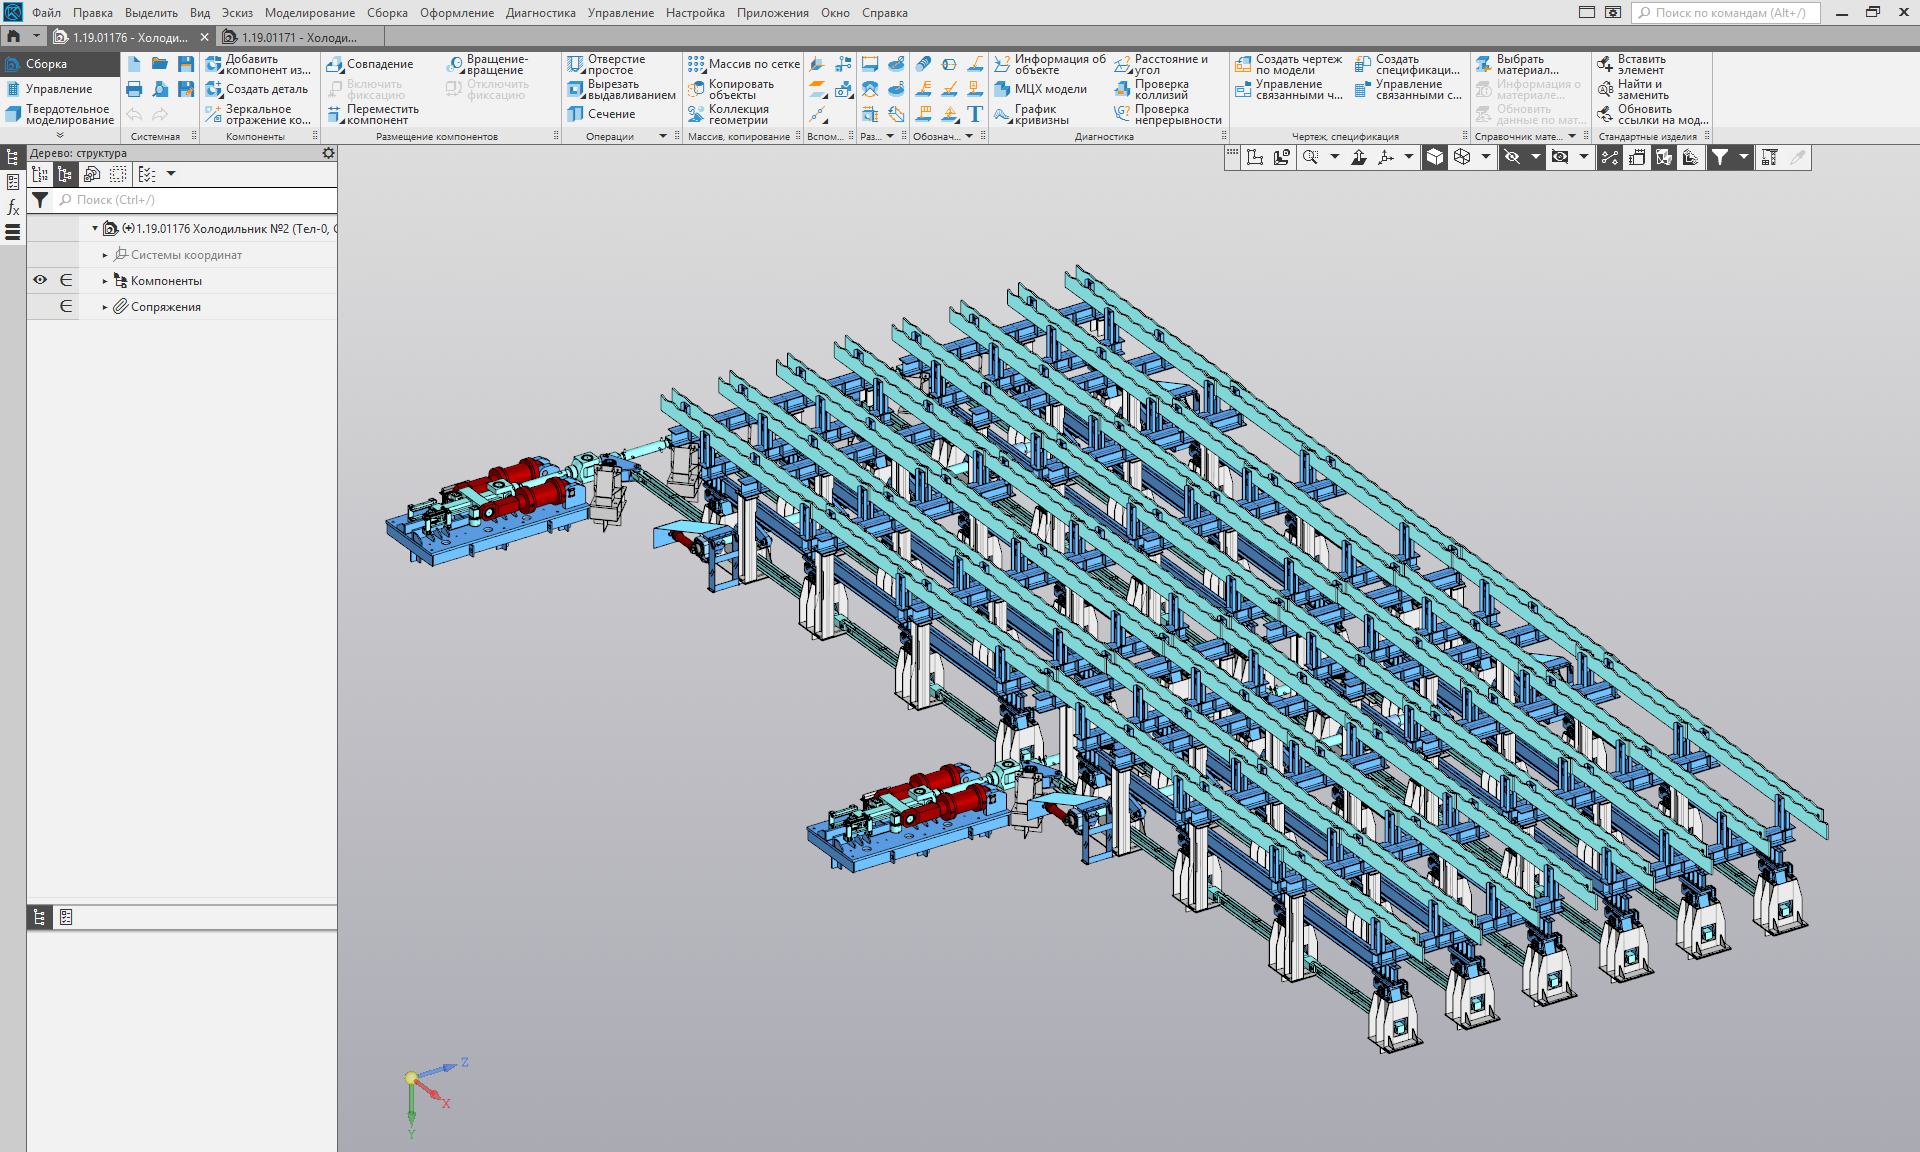This screenshot has height=1152, width=1920.
Task: Click tree filter funnel icon
Action: [x=40, y=200]
